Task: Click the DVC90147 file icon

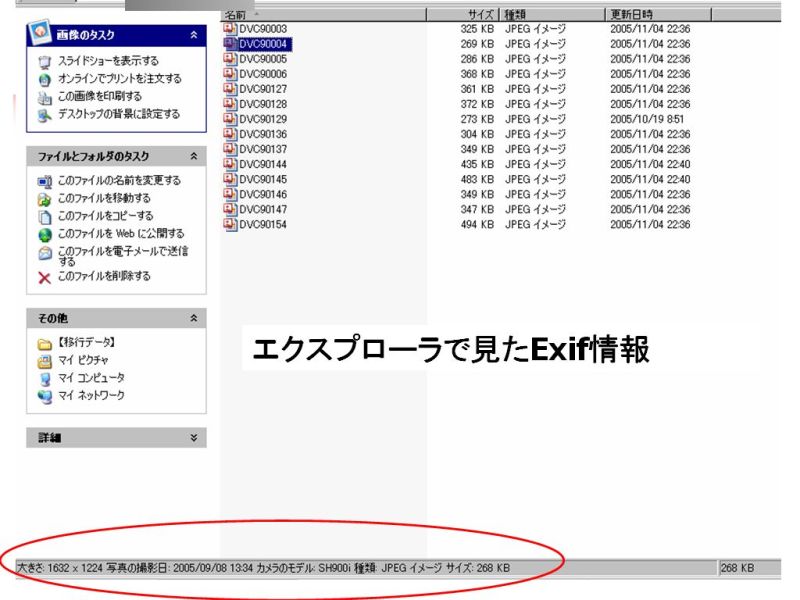Action: (x=230, y=209)
